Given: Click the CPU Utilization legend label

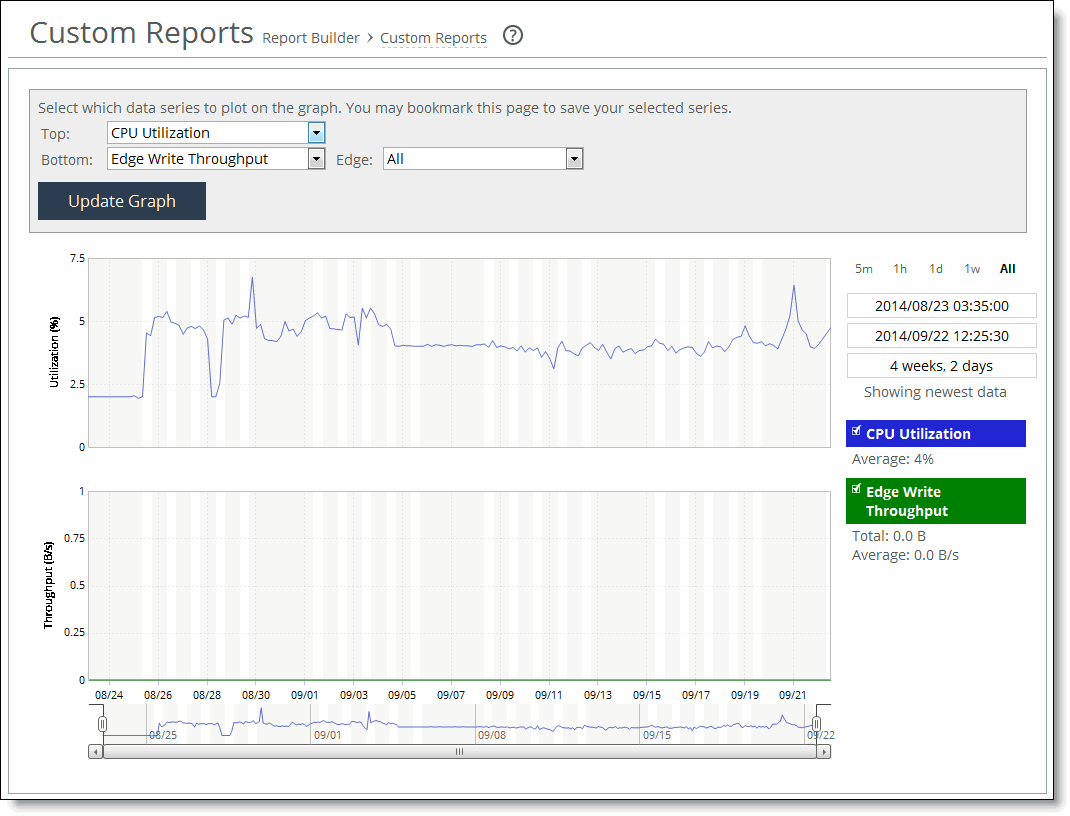Looking at the screenshot, I should (918, 434).
